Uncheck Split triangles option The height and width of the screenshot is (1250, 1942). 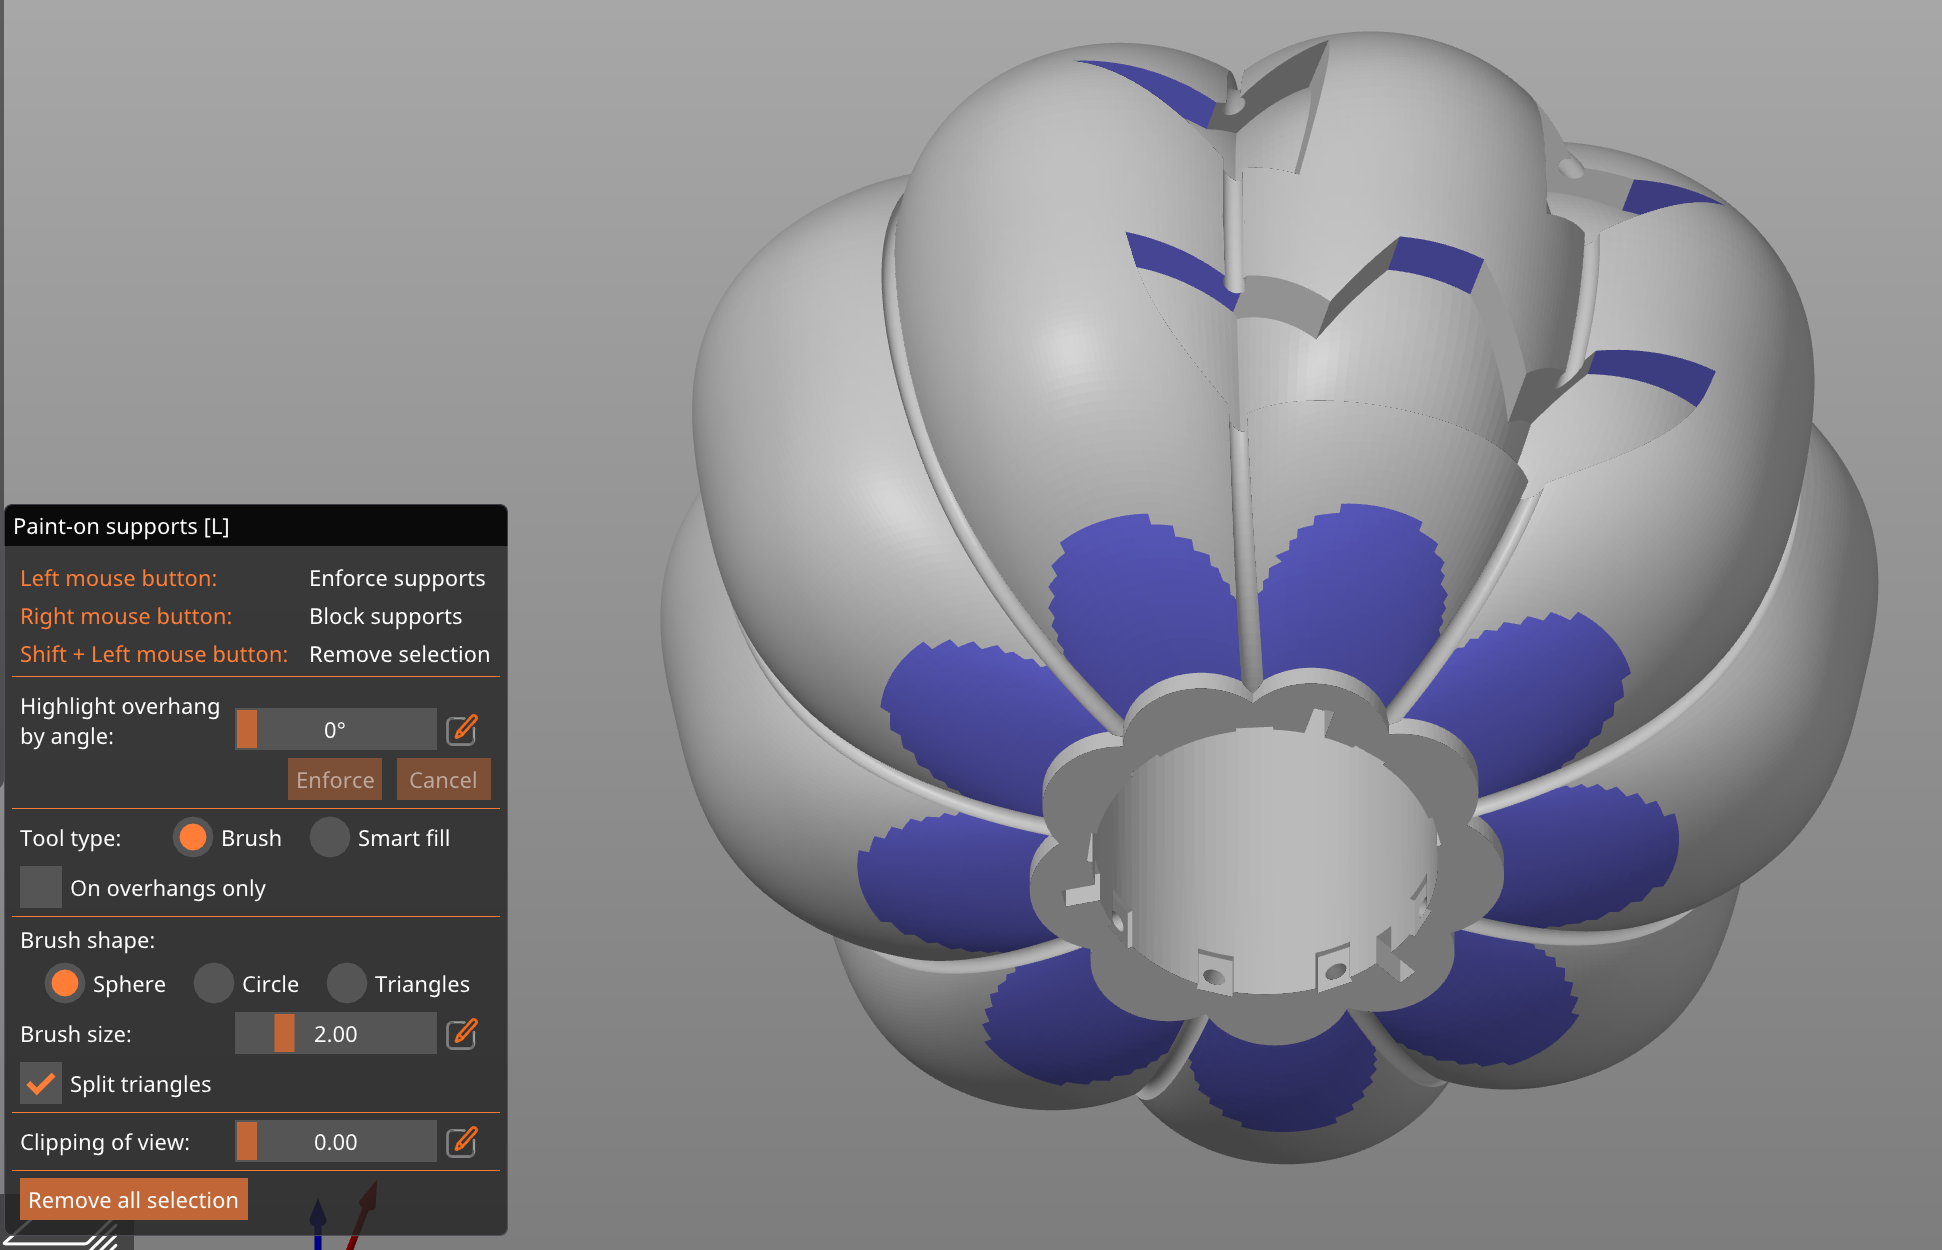[41, 1083]
